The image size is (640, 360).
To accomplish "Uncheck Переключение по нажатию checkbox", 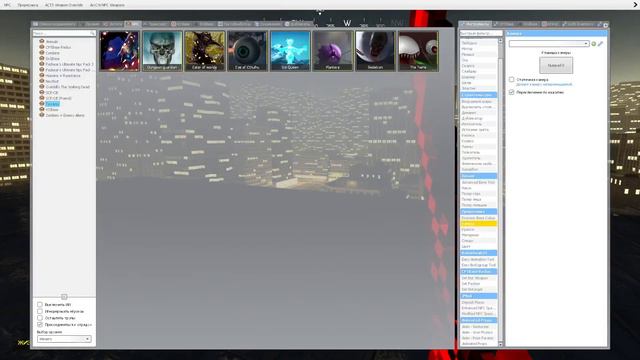I will pos(511,92).
